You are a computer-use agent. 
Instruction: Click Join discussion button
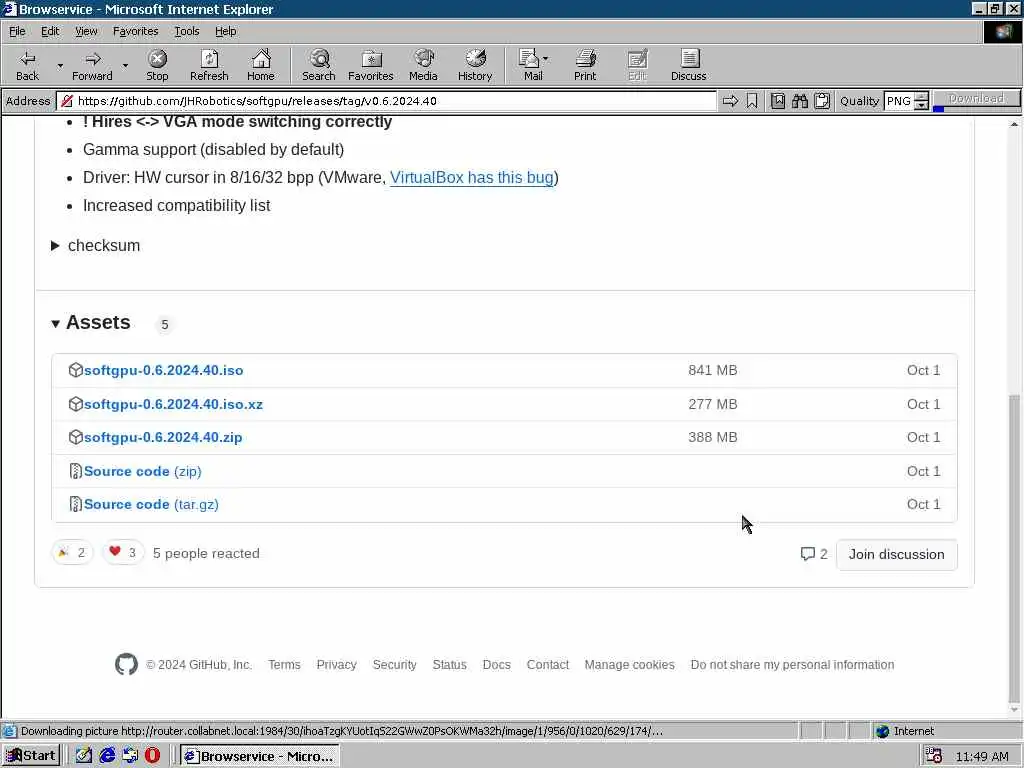pyautogui.click(x=896, y=554)
